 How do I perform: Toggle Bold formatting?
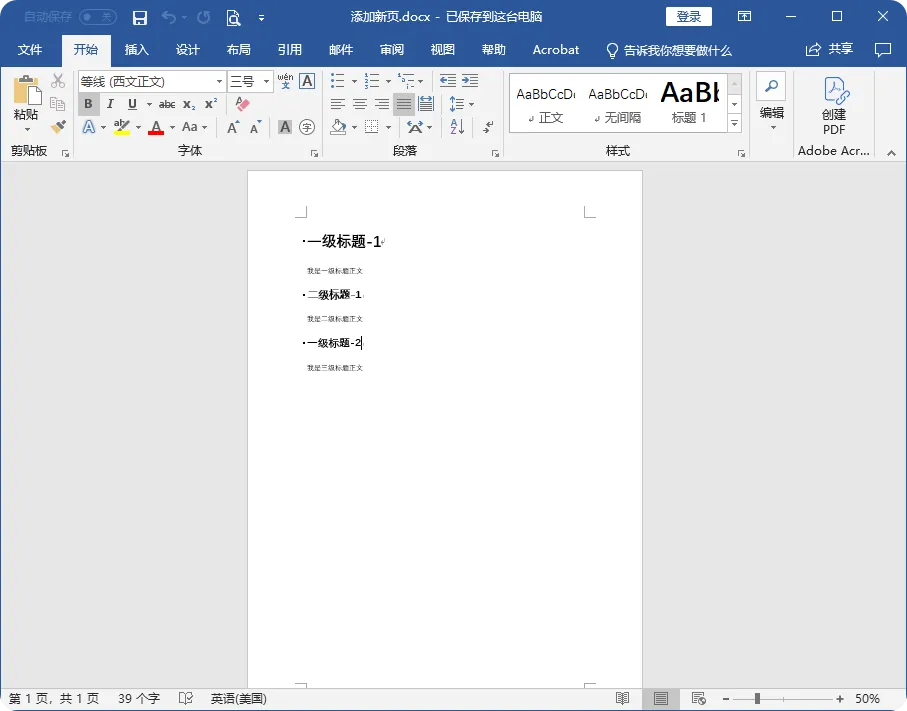(x=88, y=104)
